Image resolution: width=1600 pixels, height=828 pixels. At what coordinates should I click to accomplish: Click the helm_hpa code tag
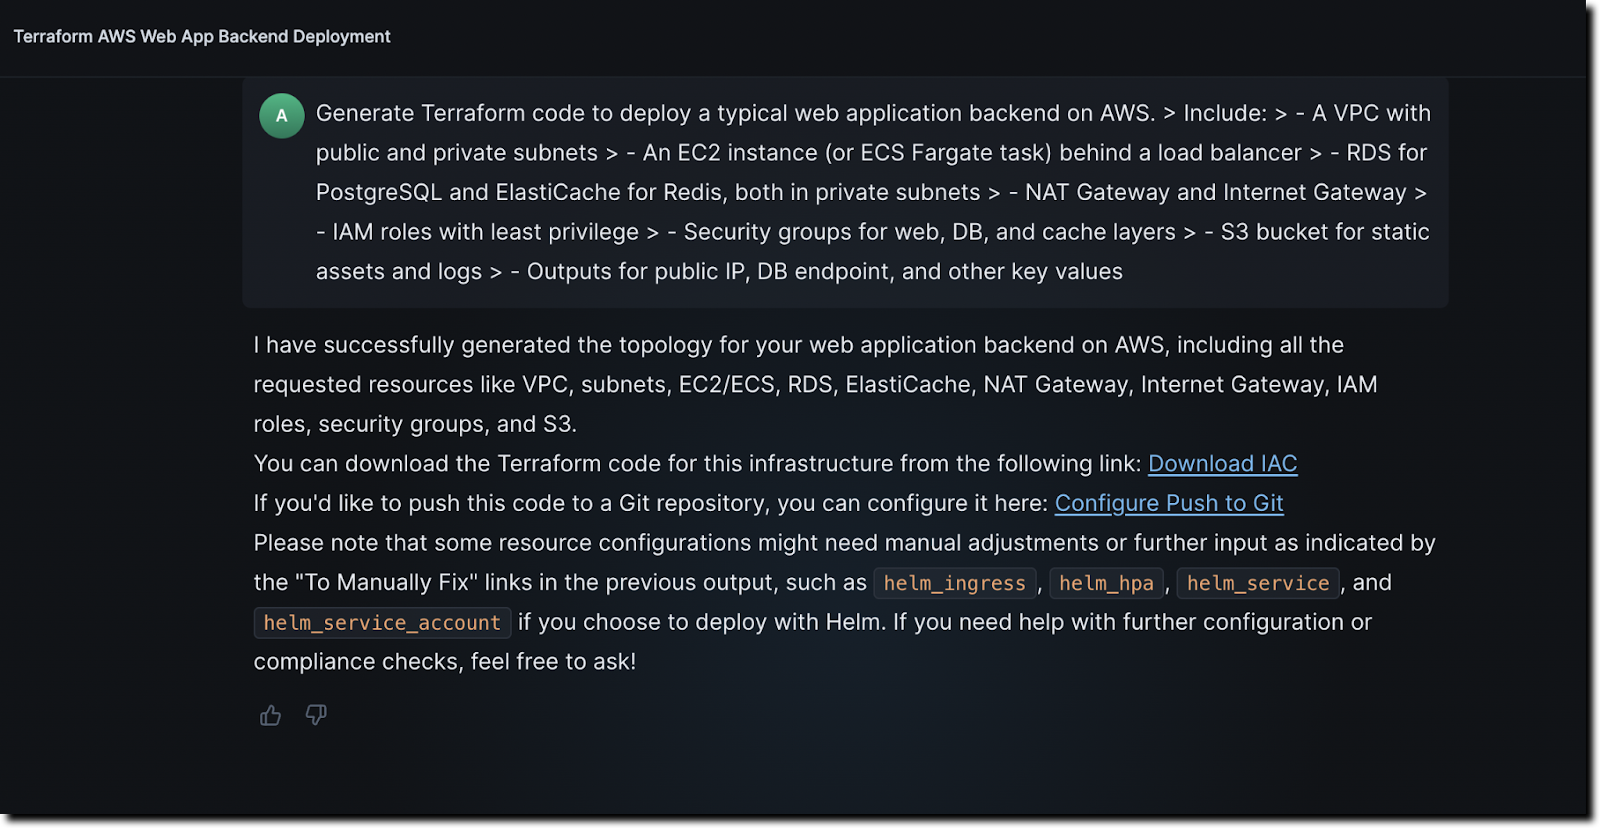[x=1106, y=583]
